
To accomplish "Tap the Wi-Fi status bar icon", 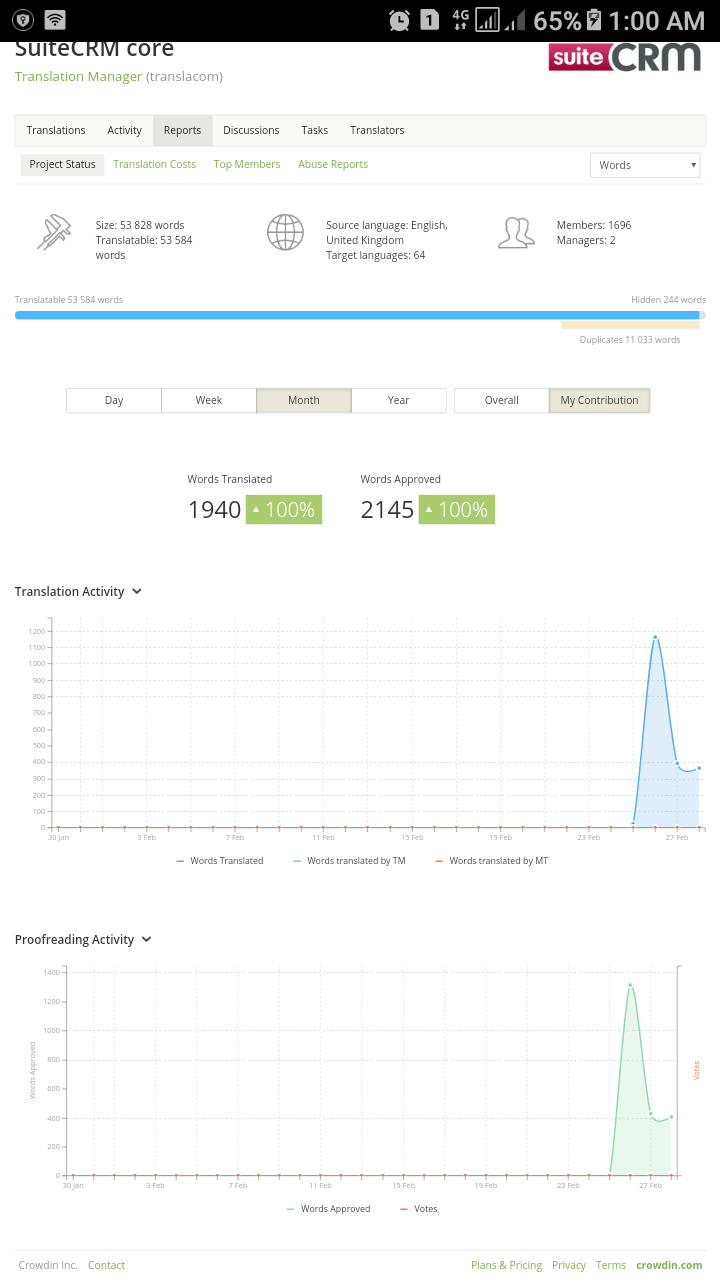I will click(x=55, y=20).
